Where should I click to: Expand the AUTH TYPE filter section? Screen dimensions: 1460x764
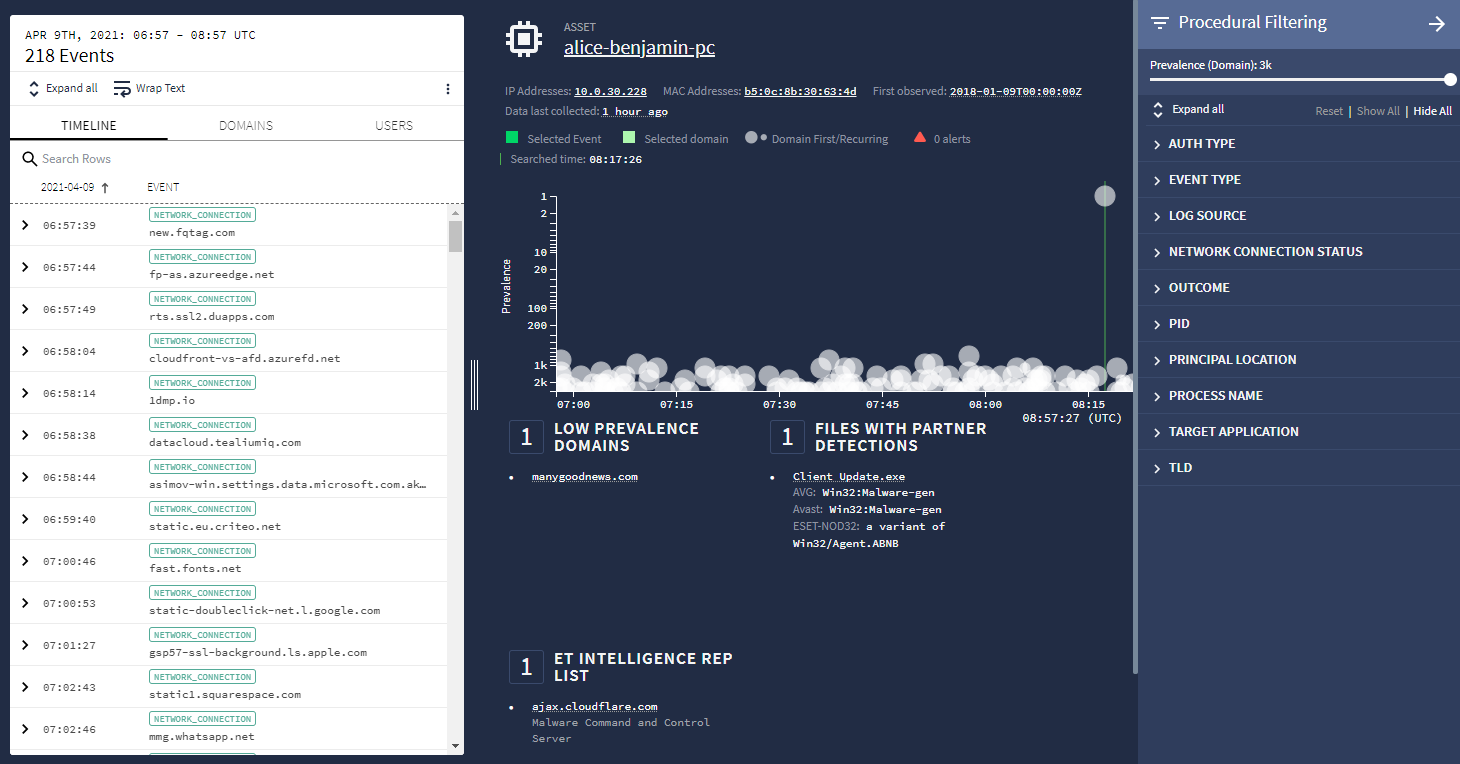click(x=1158, y=144)
